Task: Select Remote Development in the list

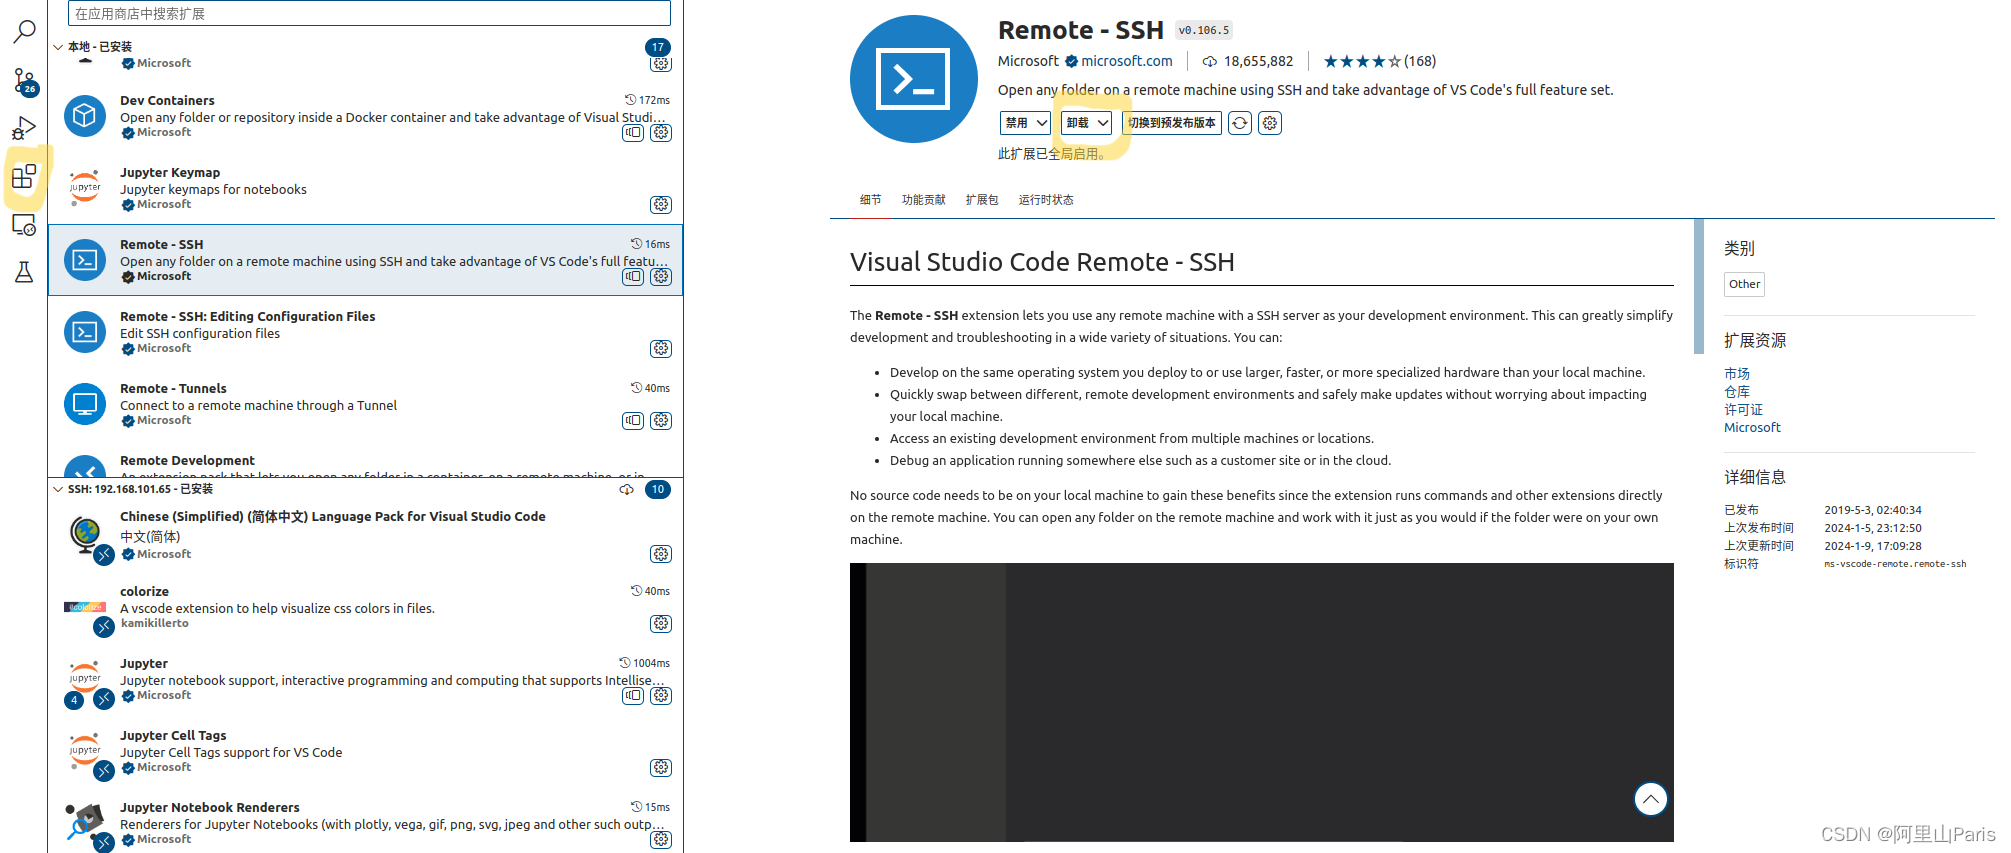Action: (366, 459)
